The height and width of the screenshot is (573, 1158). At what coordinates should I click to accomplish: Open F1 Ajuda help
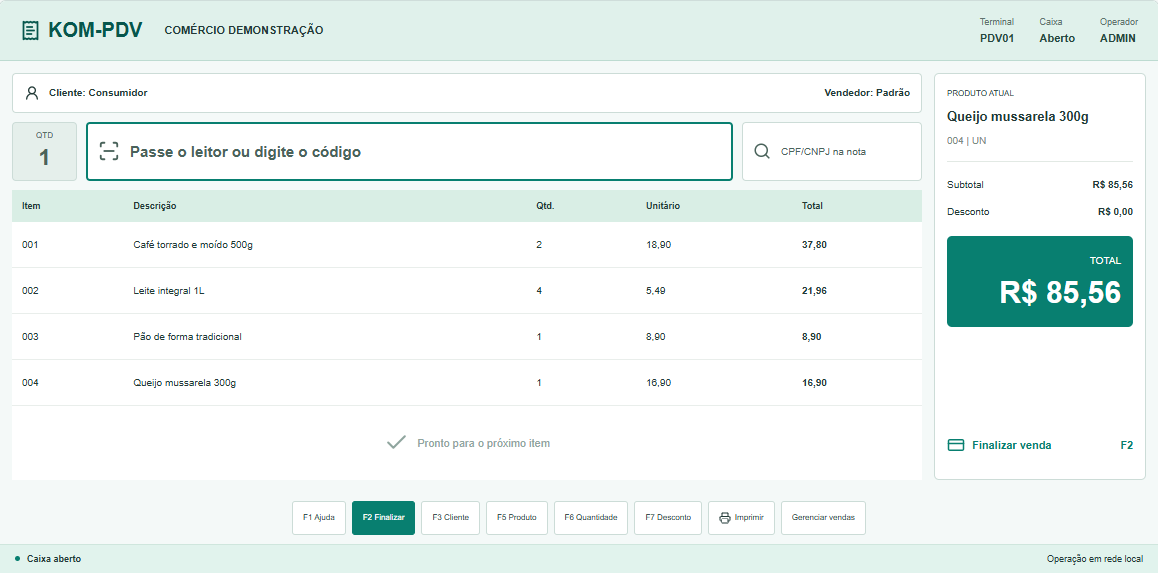click(x=319, y=518)
